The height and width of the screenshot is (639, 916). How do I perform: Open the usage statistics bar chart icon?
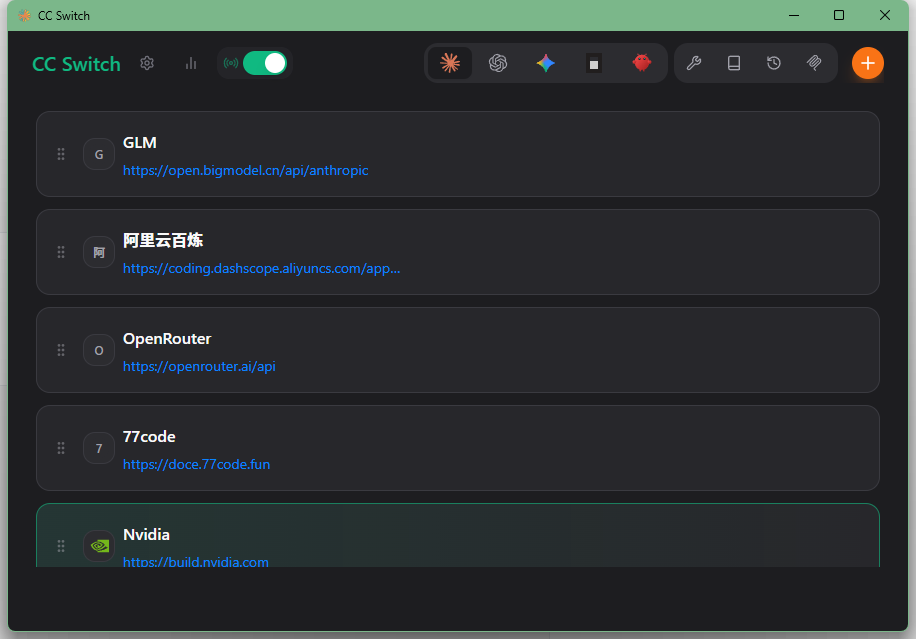pyautogui.click(x=191, y=63)
